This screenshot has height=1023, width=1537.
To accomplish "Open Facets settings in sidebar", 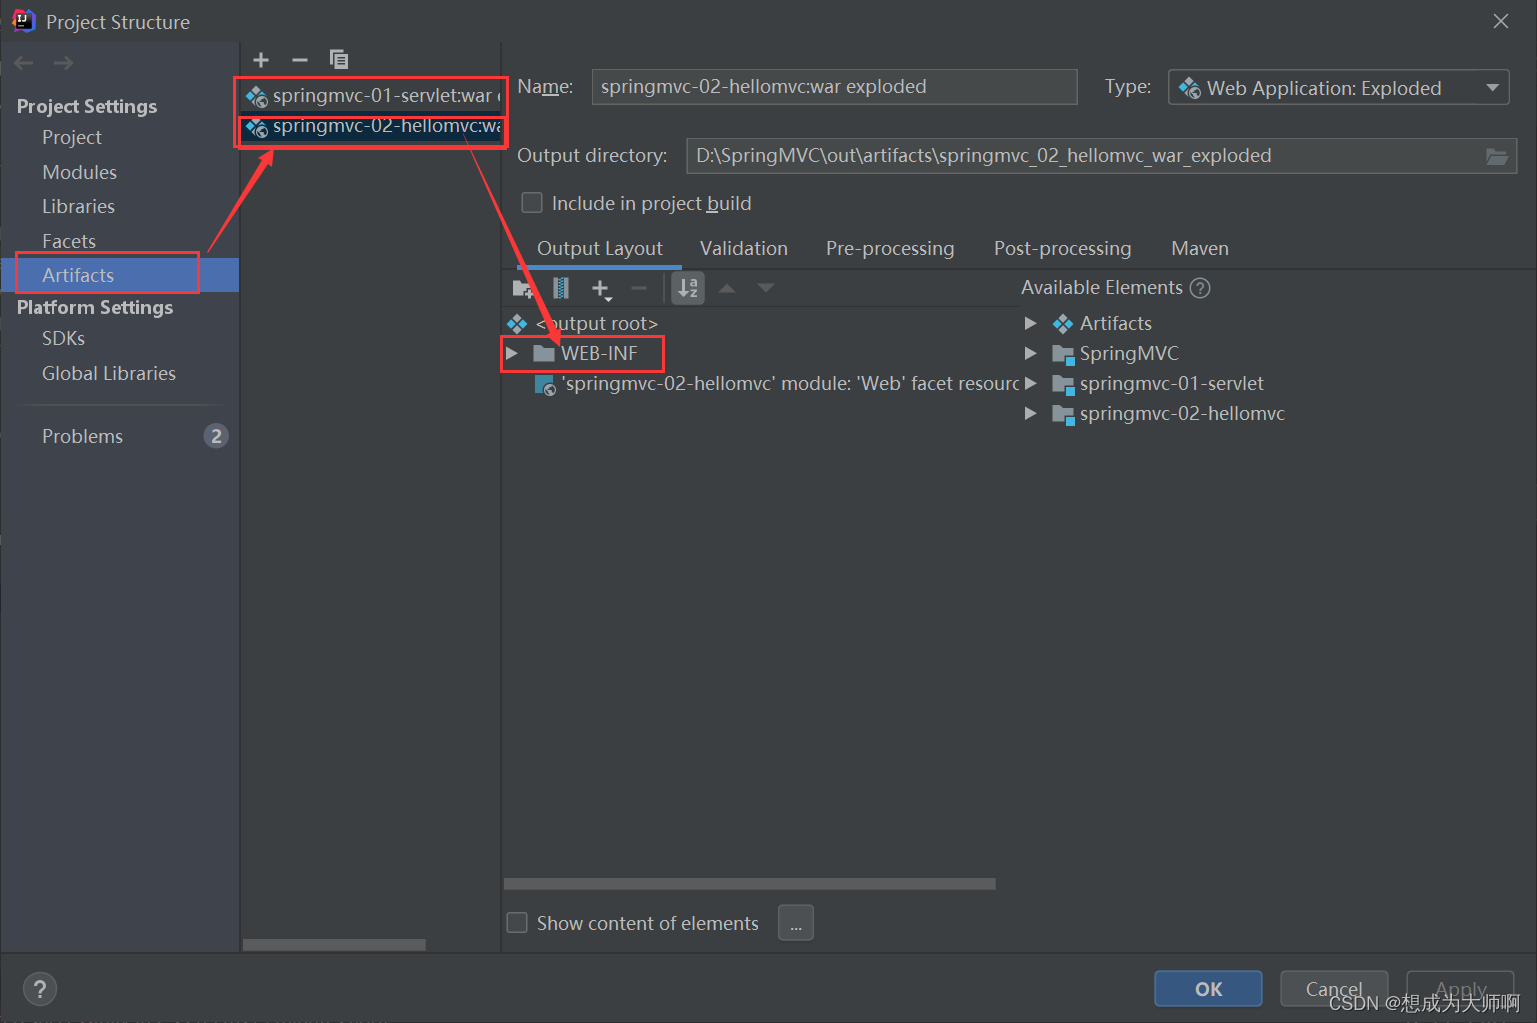I will (x=69, y=241).
